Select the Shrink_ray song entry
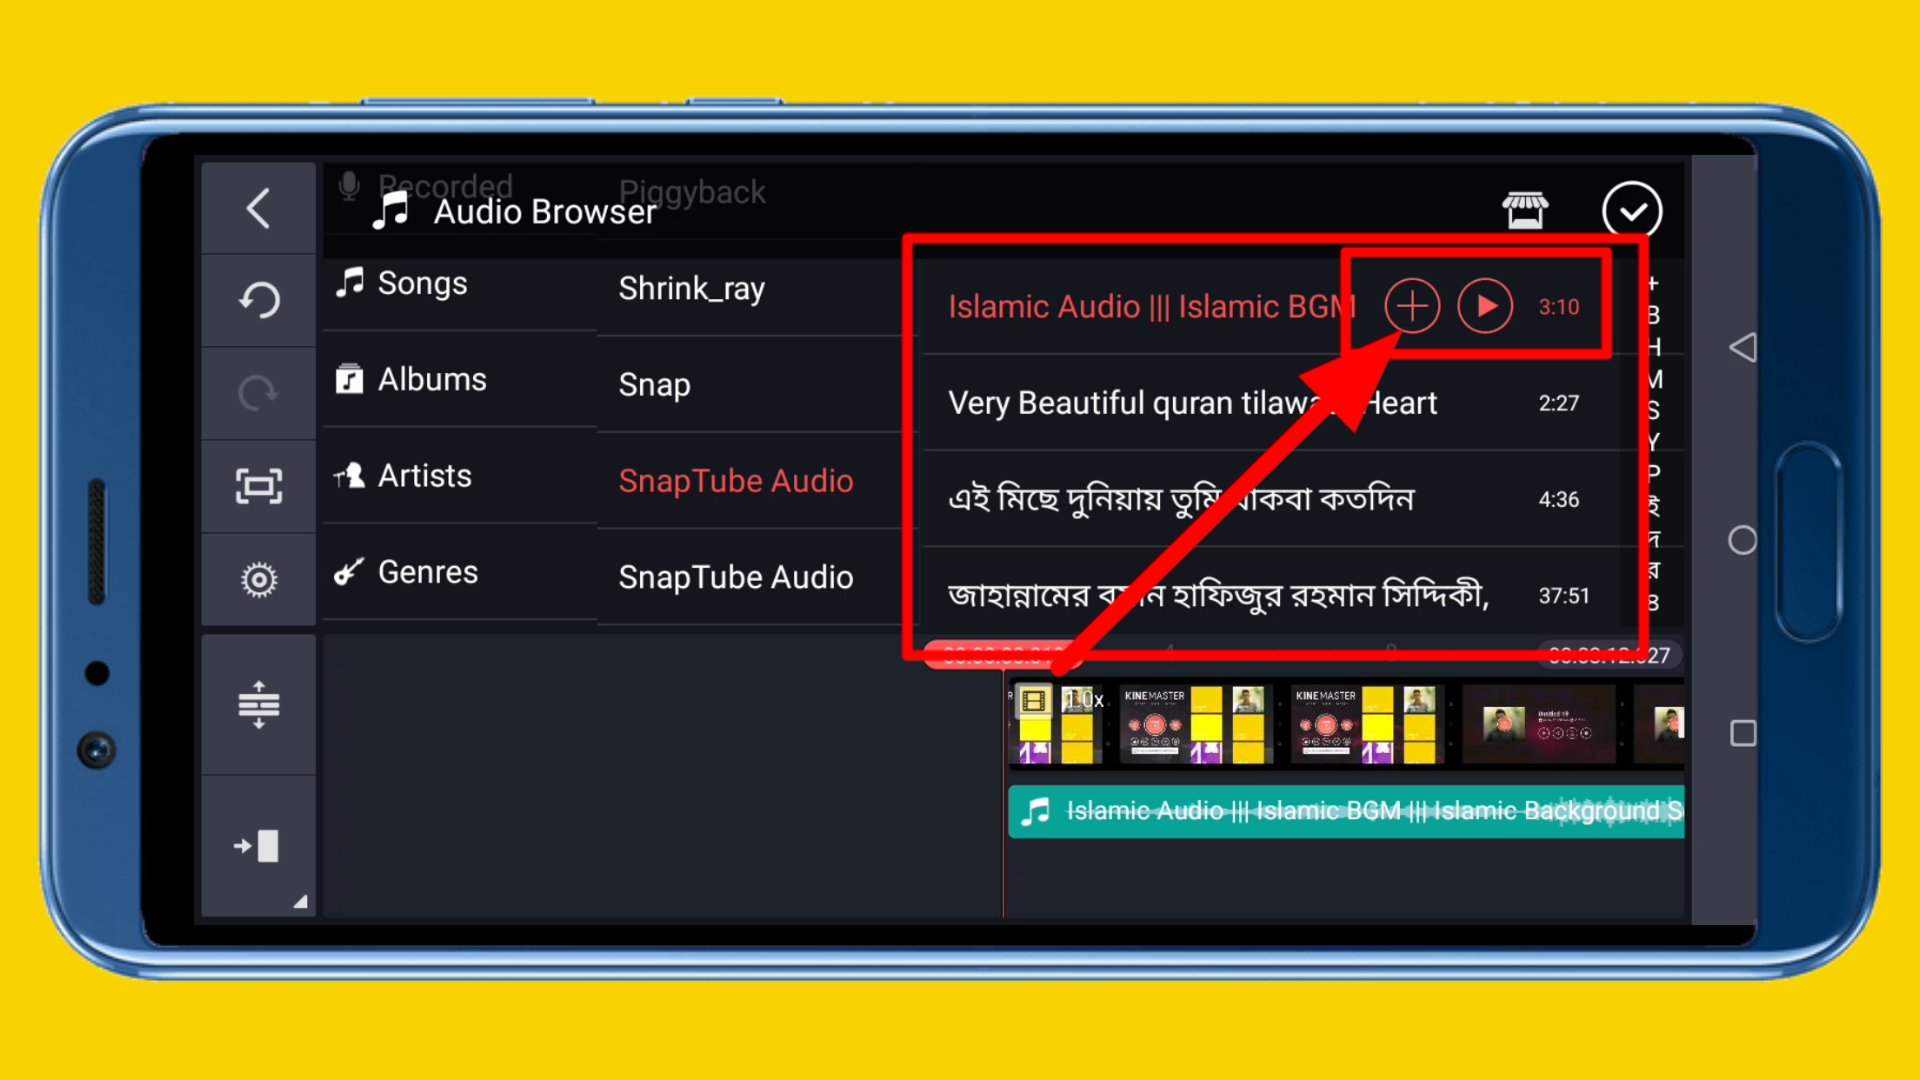Screen dimensions: 1920x1080 [691, 289]
